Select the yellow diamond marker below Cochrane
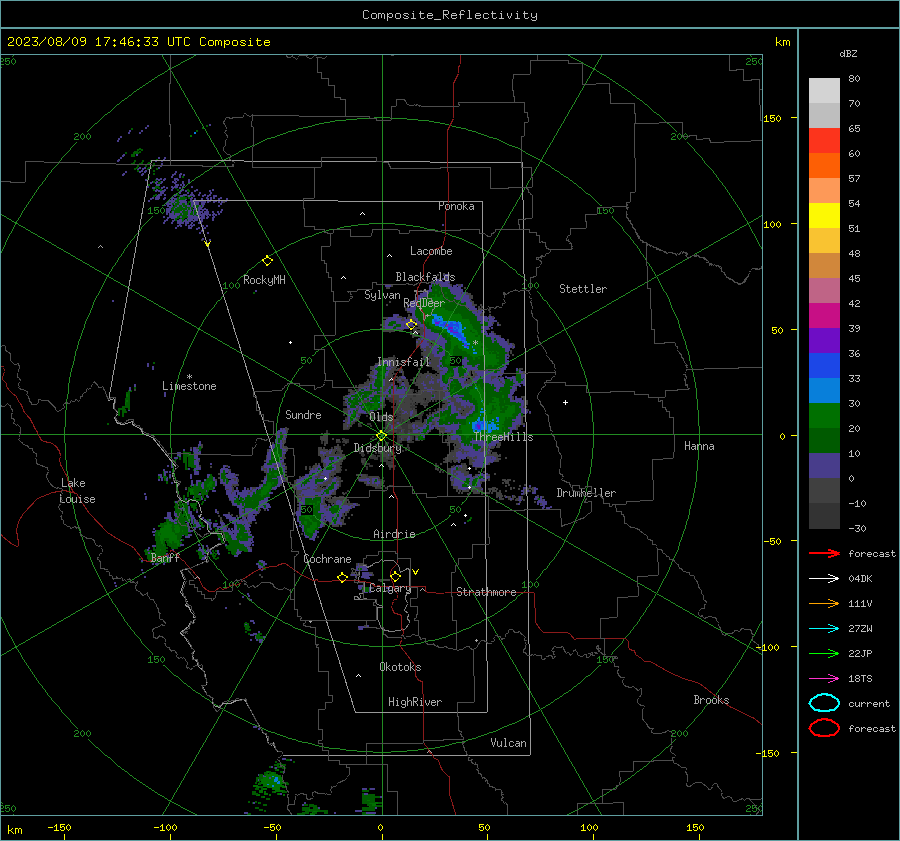The width and height of the screenshot is (900, 841). pos(342,578)
